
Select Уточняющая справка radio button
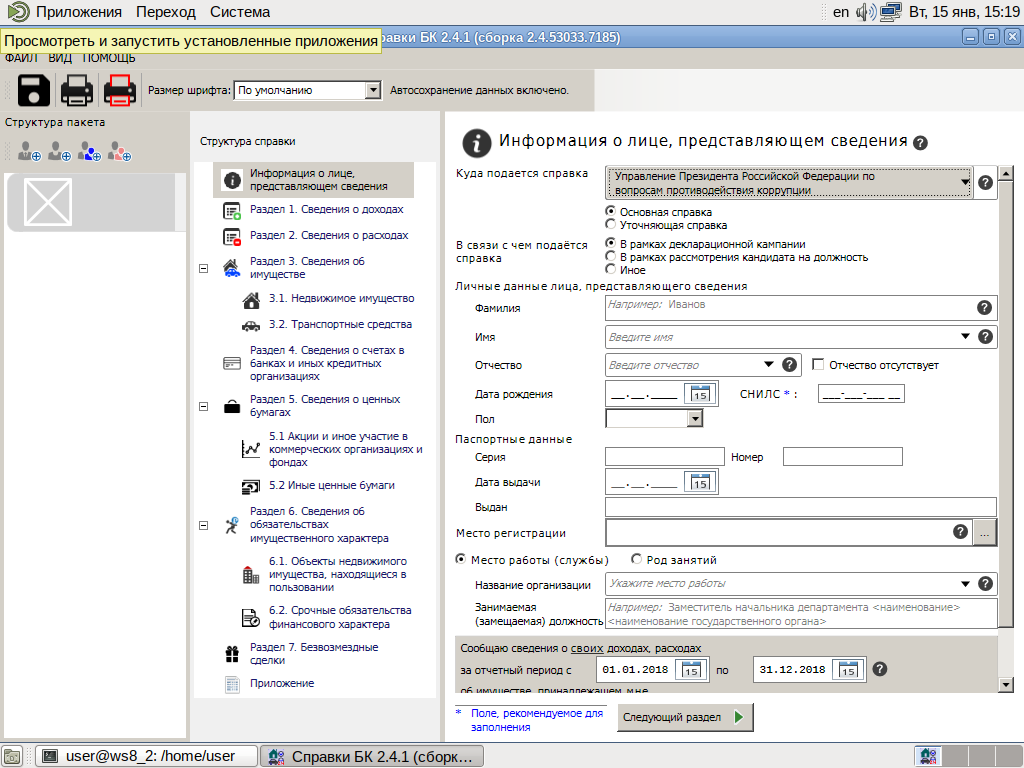[x=611, y=224]
